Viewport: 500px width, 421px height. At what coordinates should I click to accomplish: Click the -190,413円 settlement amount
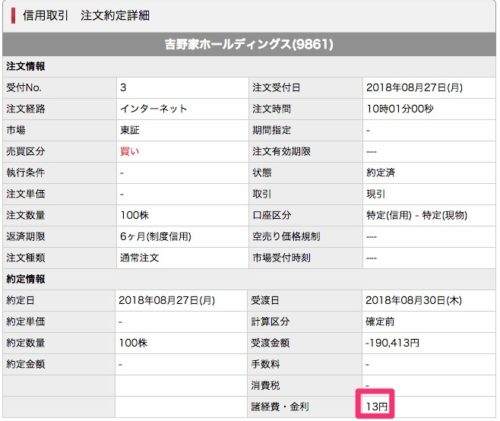click(x=392, y=343)
